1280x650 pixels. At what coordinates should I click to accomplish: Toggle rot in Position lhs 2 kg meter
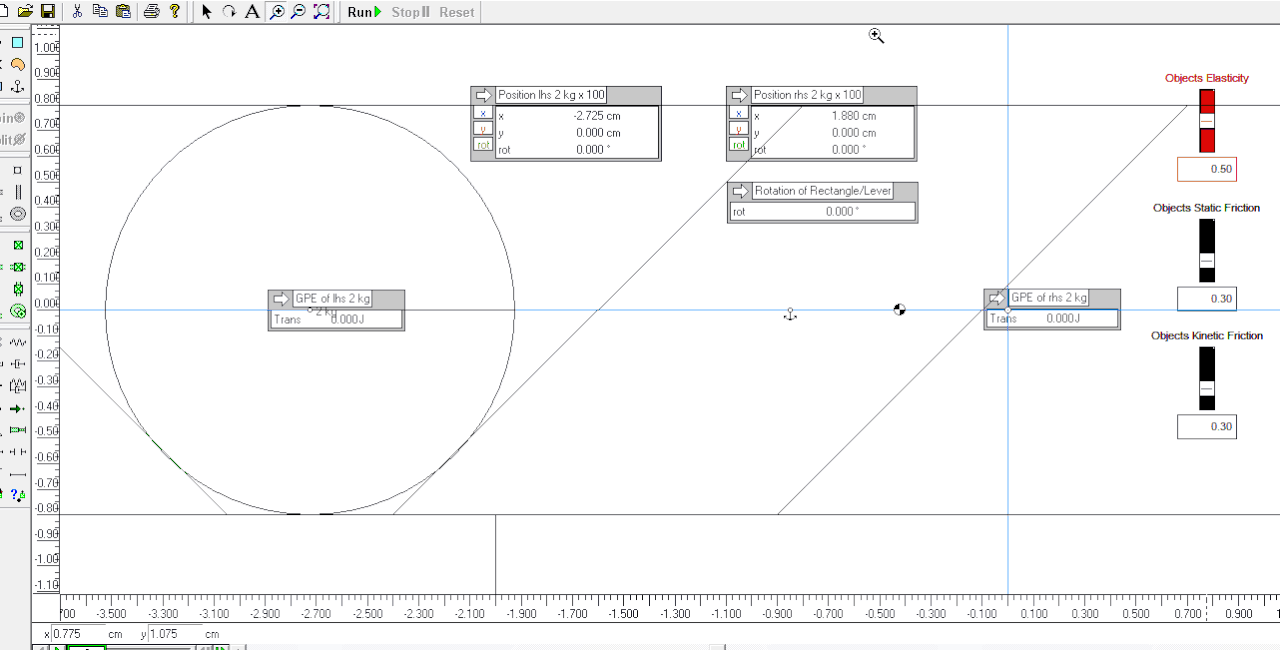click(483, 145)
